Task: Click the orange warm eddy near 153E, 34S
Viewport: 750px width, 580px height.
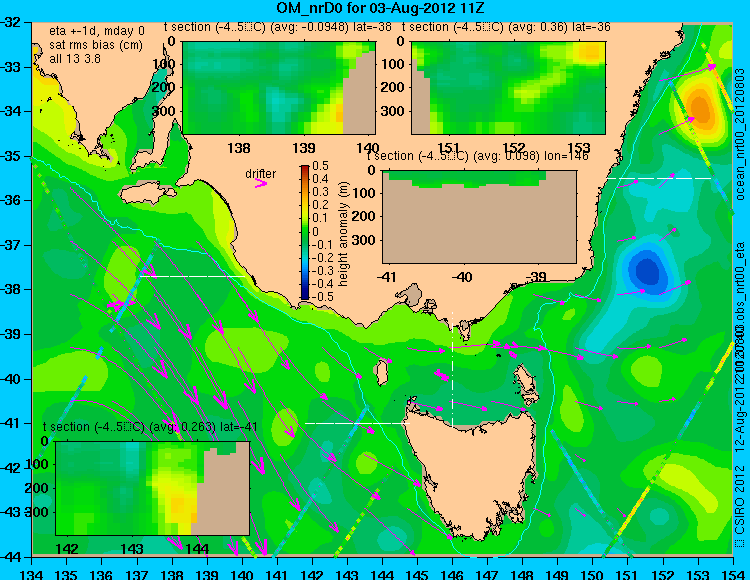Action: pos(700,109)
